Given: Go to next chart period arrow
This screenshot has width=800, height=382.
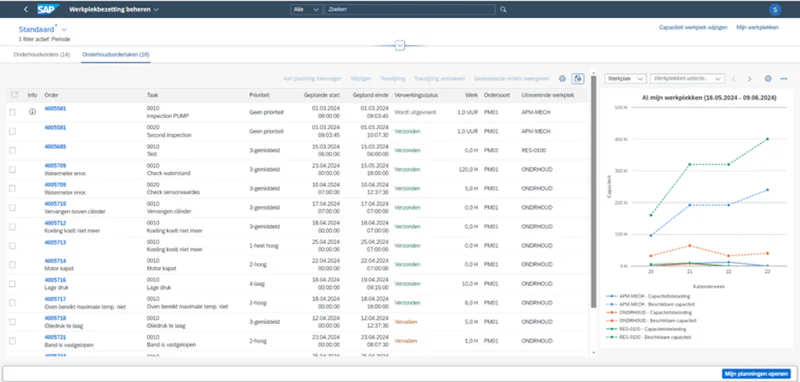Looking at the screenshot, I should point(749,79).
